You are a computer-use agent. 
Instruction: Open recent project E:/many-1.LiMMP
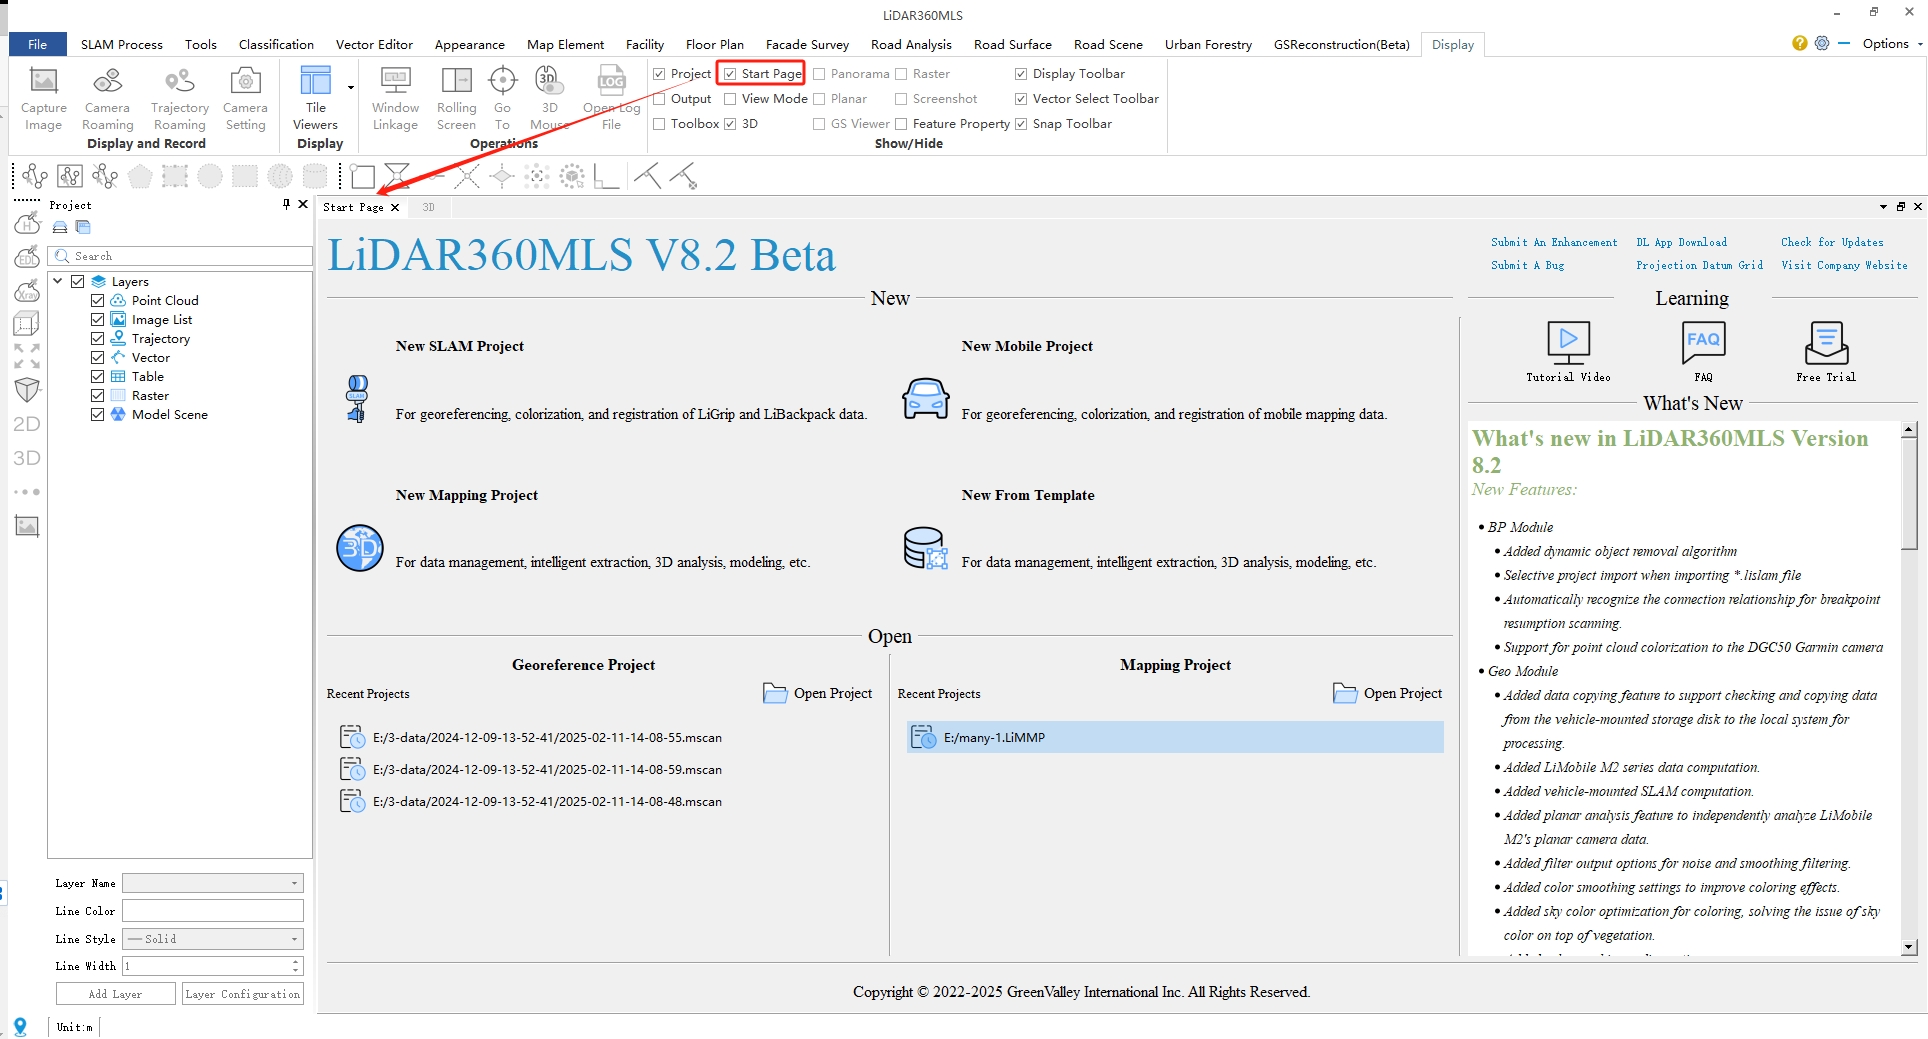coord(1175,737)
